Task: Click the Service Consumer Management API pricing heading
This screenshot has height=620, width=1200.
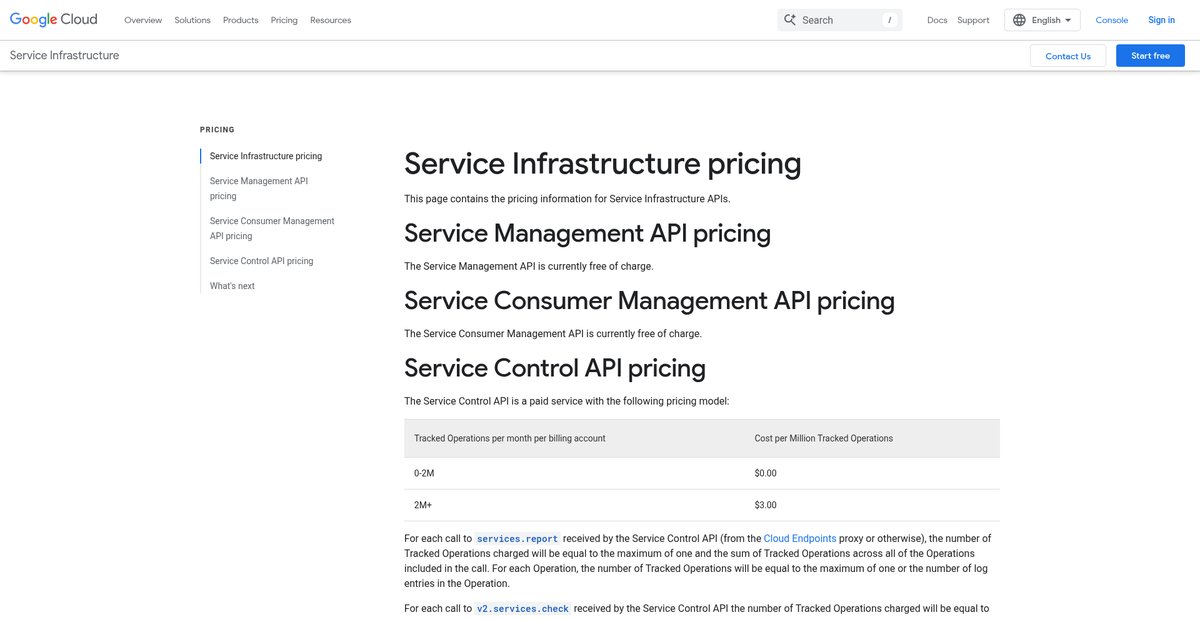Action: click(649, 300)
